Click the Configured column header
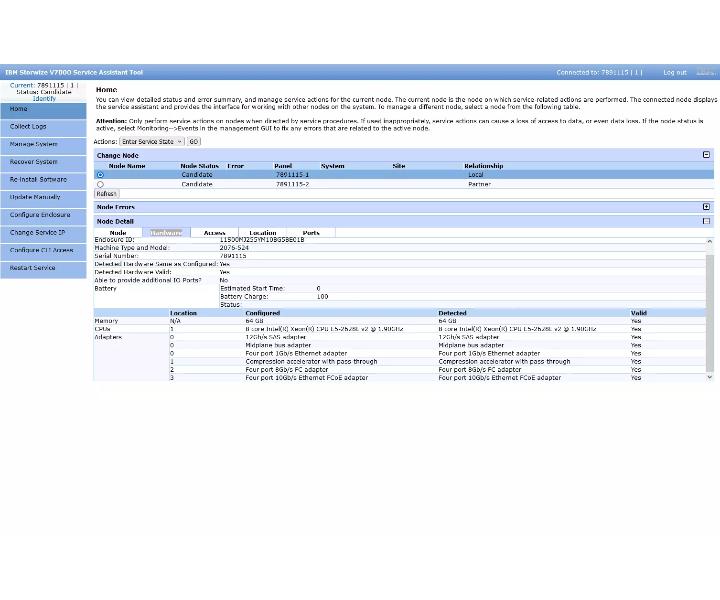Viewport: 720px width, 600px height. [263, 313]
